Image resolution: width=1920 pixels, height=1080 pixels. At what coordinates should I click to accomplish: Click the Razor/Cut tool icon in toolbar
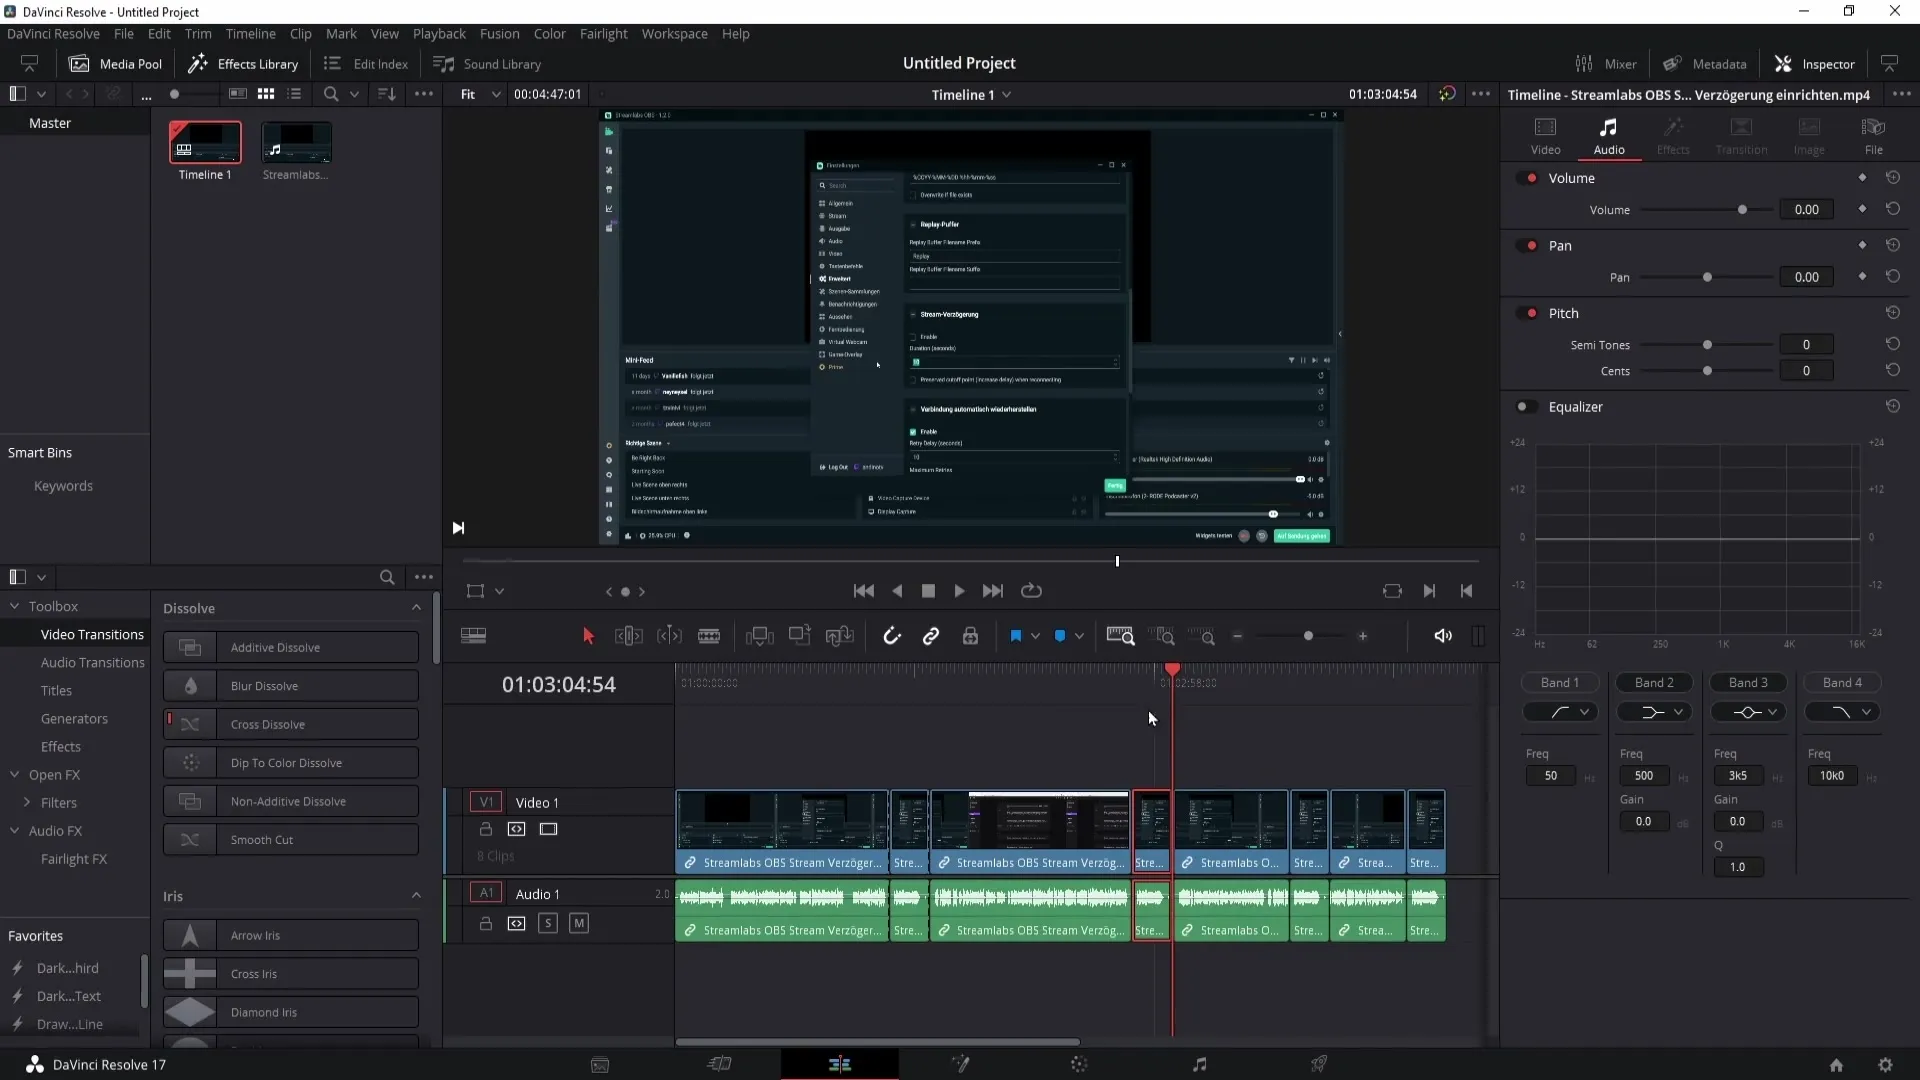pyautogui.click(x=709, y=637)
